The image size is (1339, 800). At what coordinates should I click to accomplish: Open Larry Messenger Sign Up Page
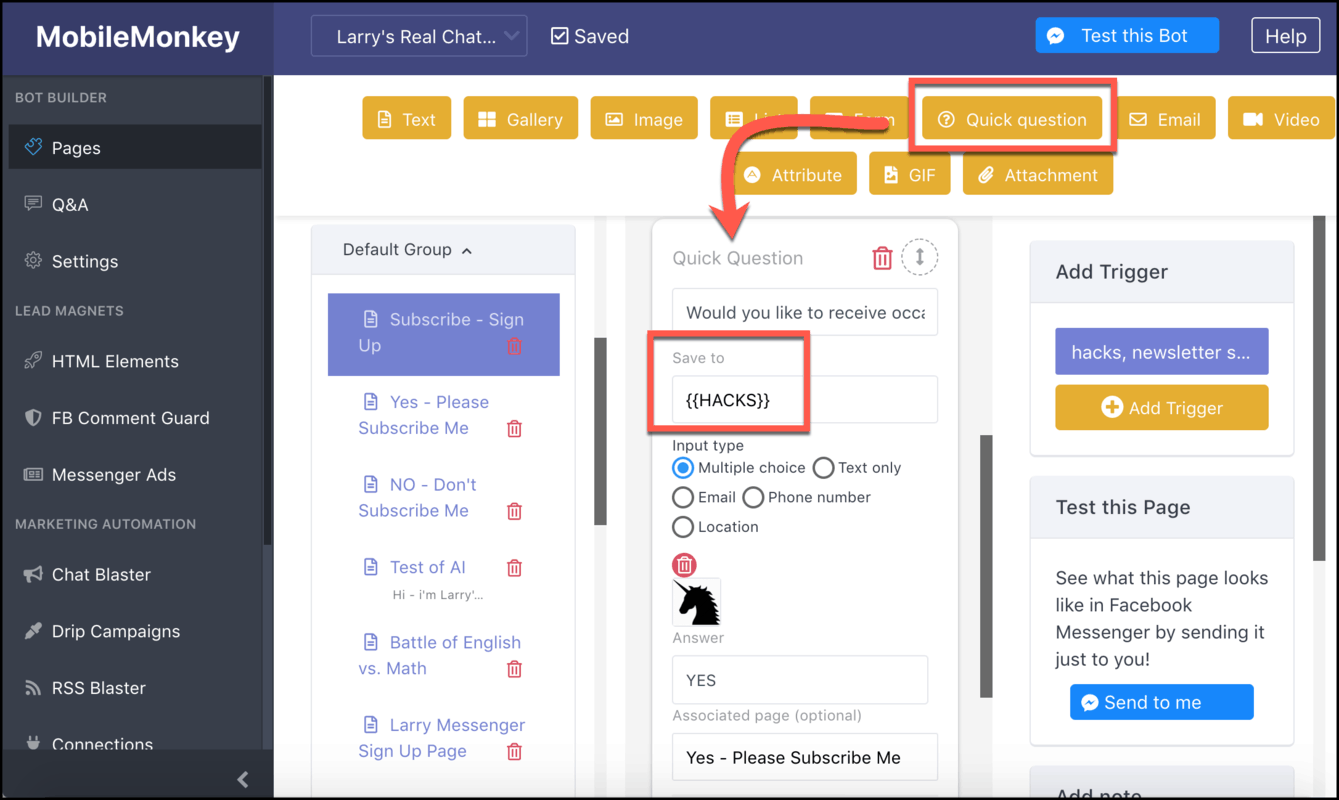441,738
